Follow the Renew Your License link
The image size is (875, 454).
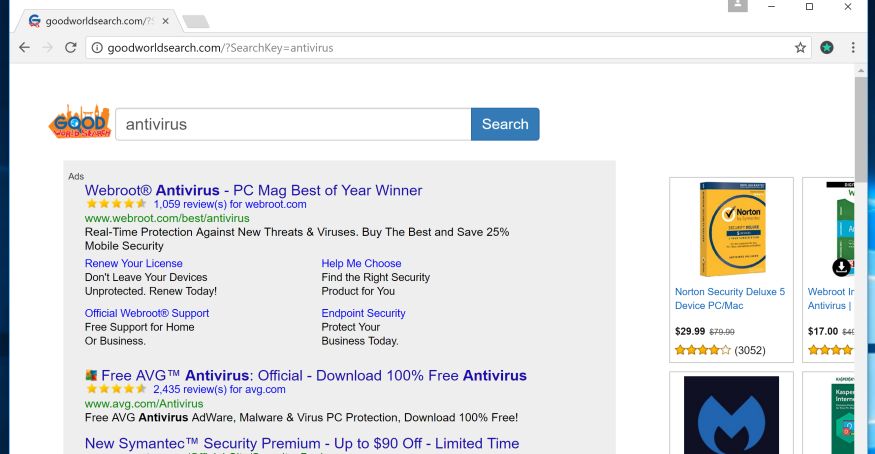(x=134, y=264)
